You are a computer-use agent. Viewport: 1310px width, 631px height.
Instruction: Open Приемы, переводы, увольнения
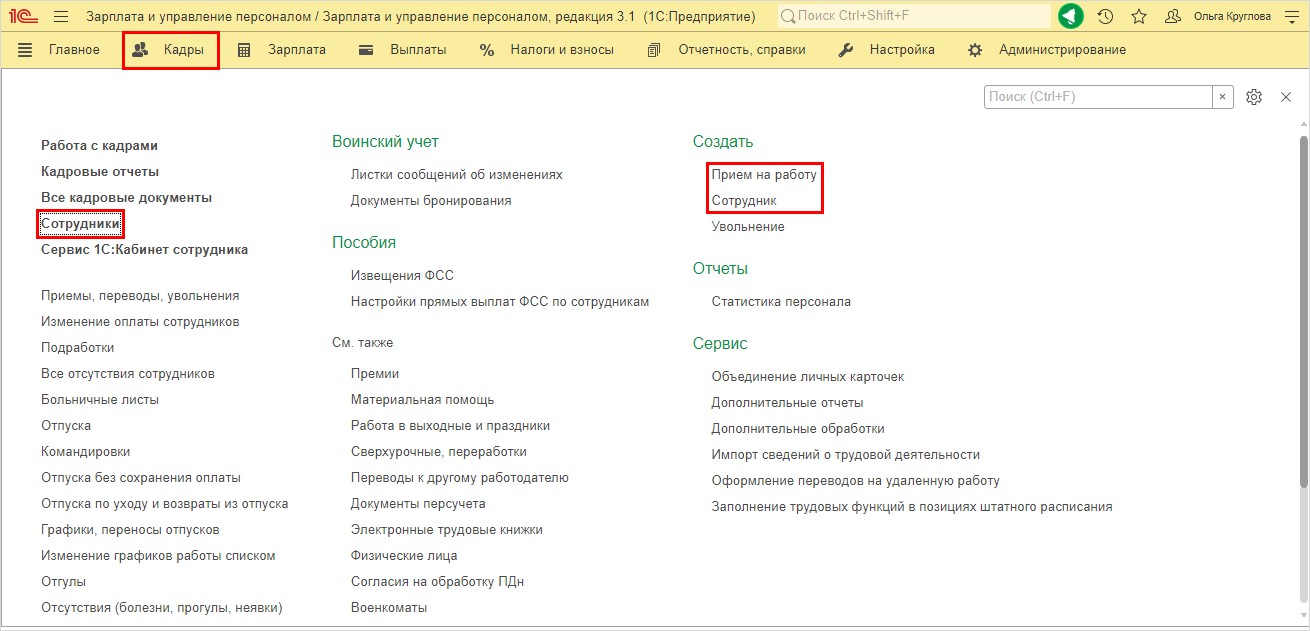tap(140, 296)
